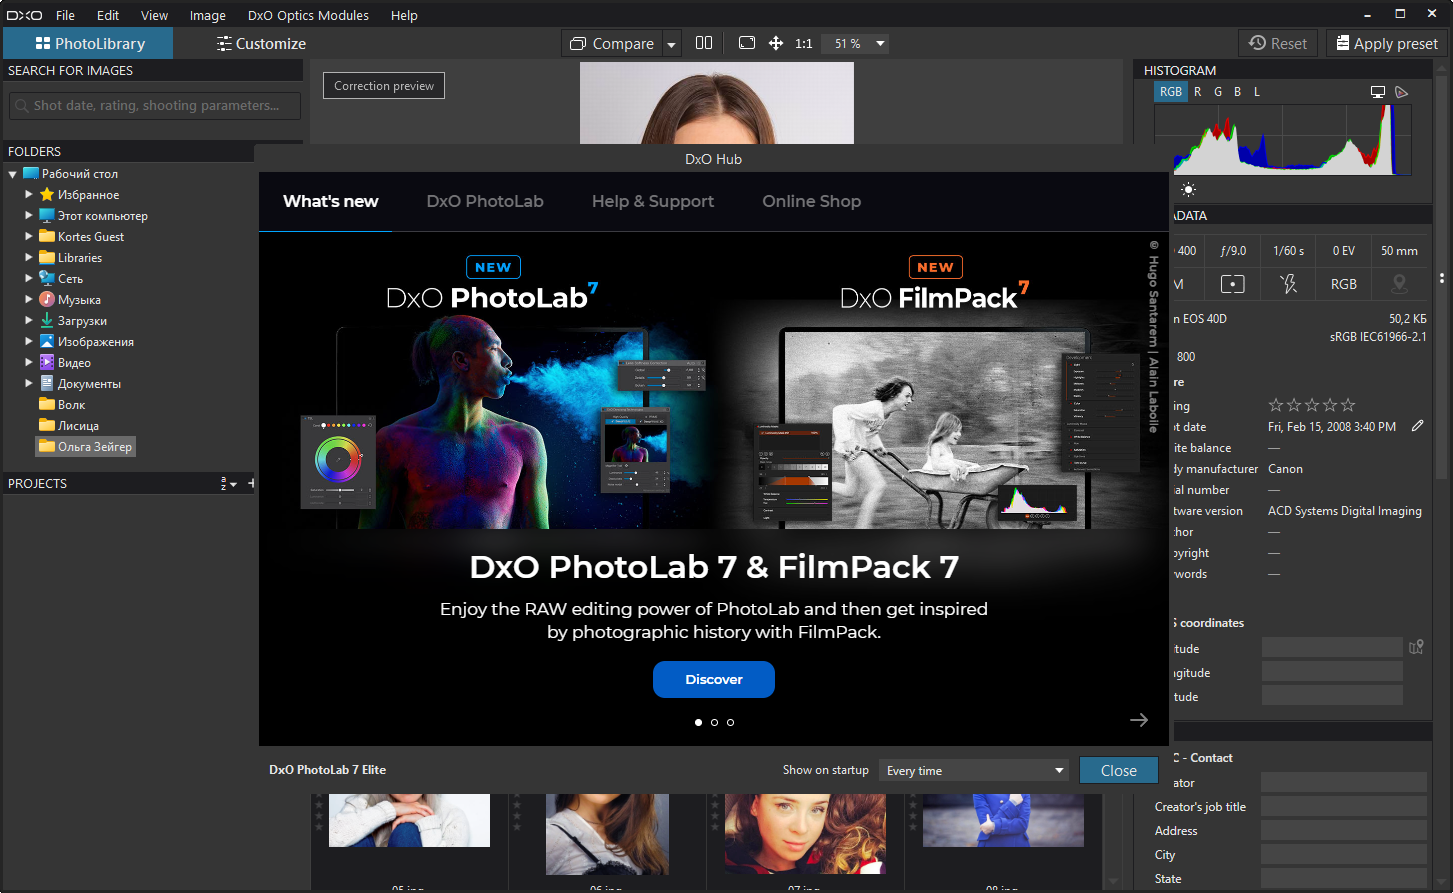
Task: Click the monitor gamut warning icon in Histogram
Action: [x=1378, y=92]
